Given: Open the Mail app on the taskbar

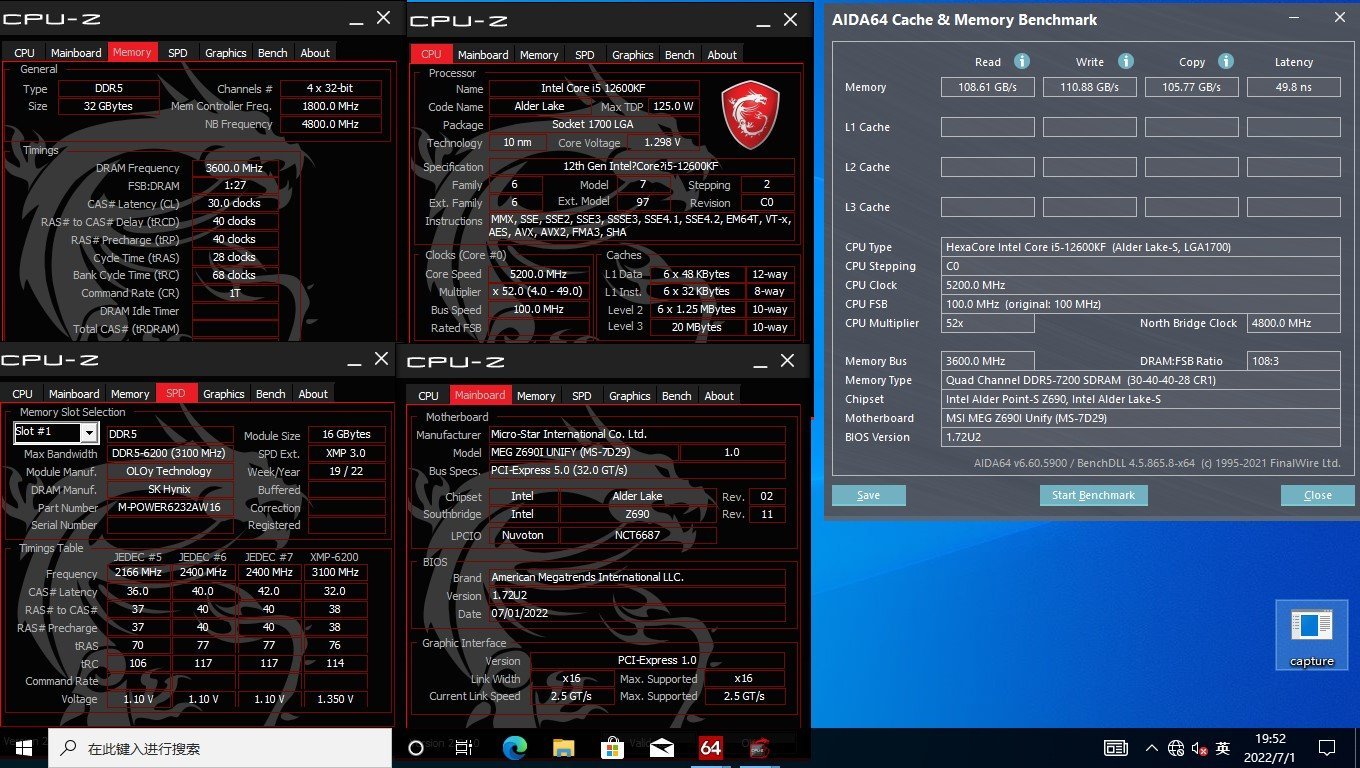Looking at the screenshot, I should (661, 747).
